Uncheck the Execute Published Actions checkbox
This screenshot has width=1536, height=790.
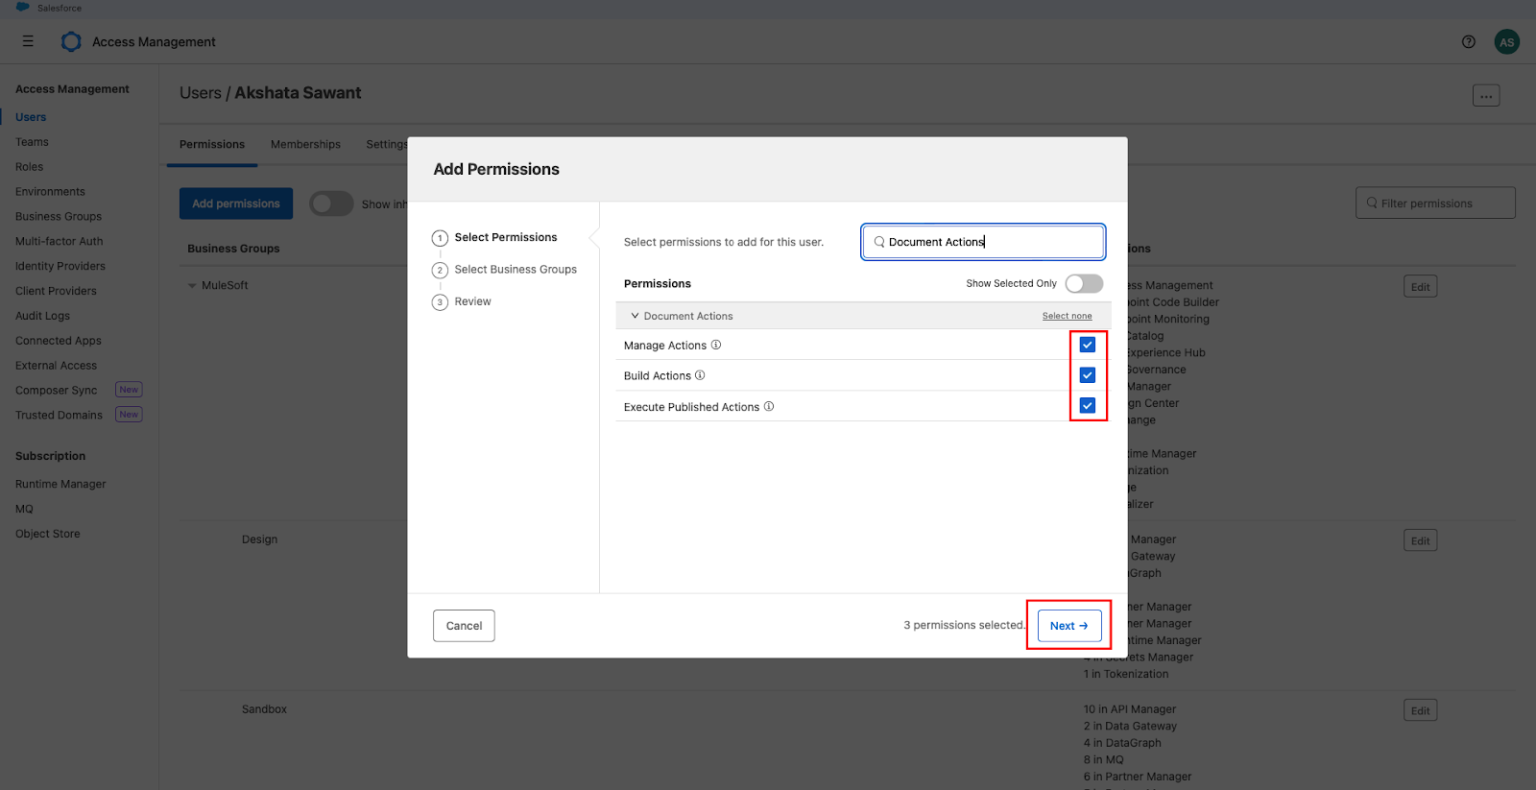click(1087, 406)
